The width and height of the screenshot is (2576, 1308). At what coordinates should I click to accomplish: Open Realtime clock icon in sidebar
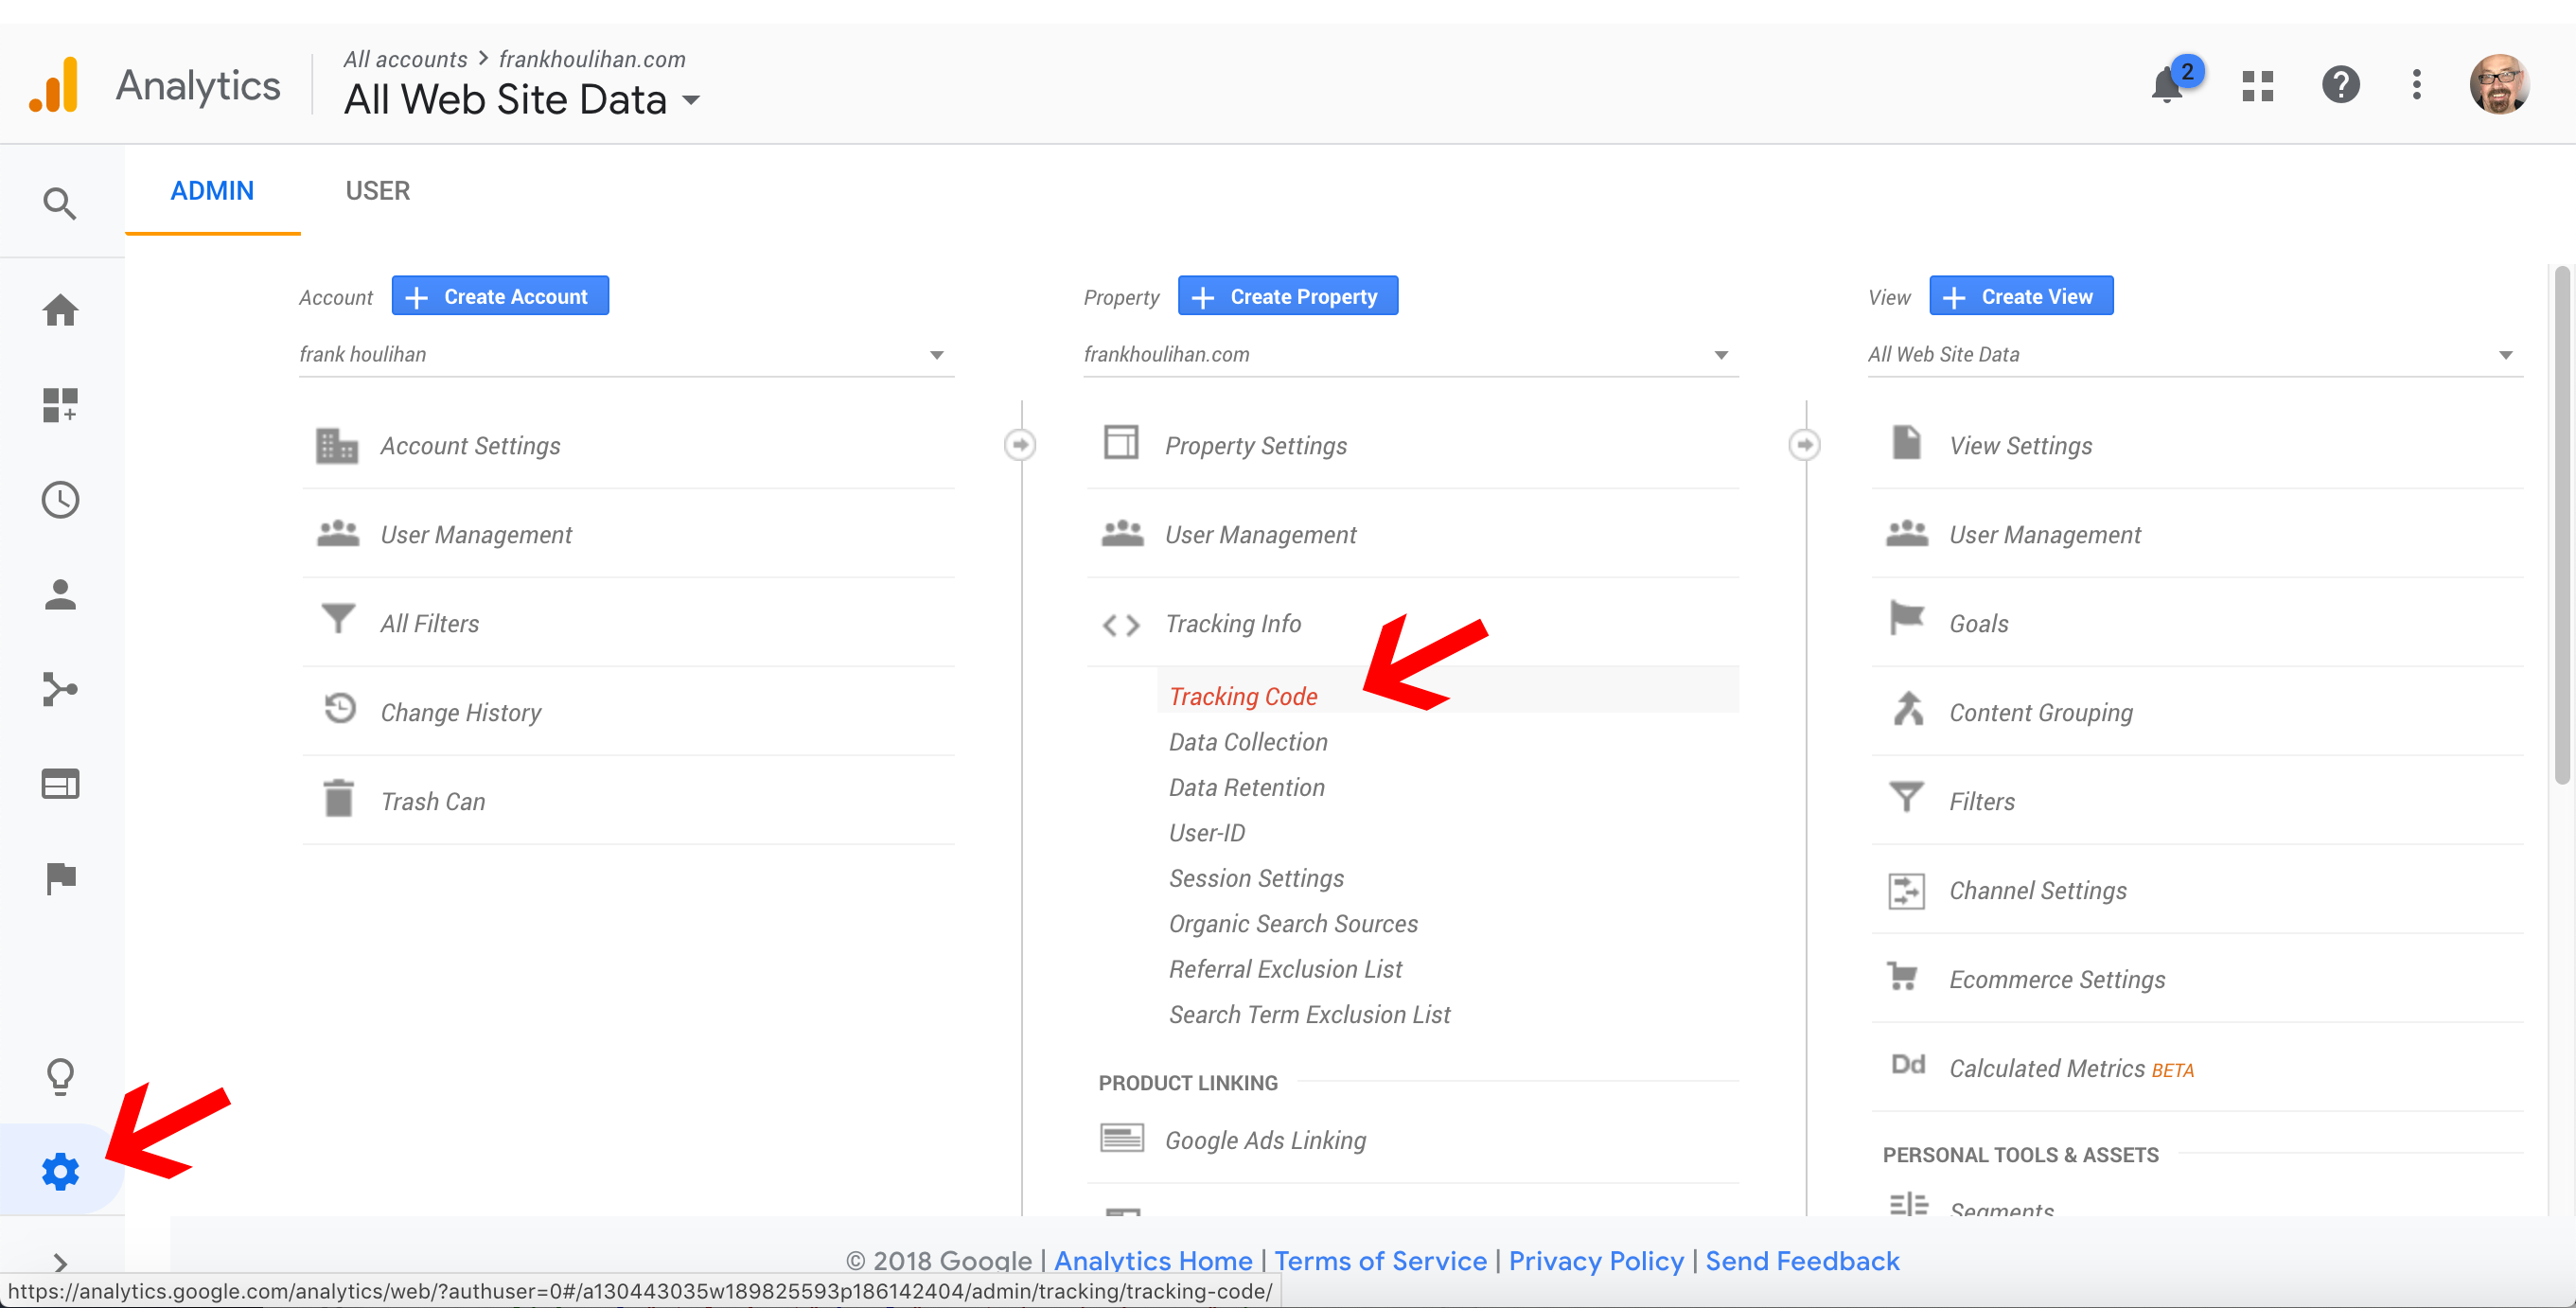60,500
